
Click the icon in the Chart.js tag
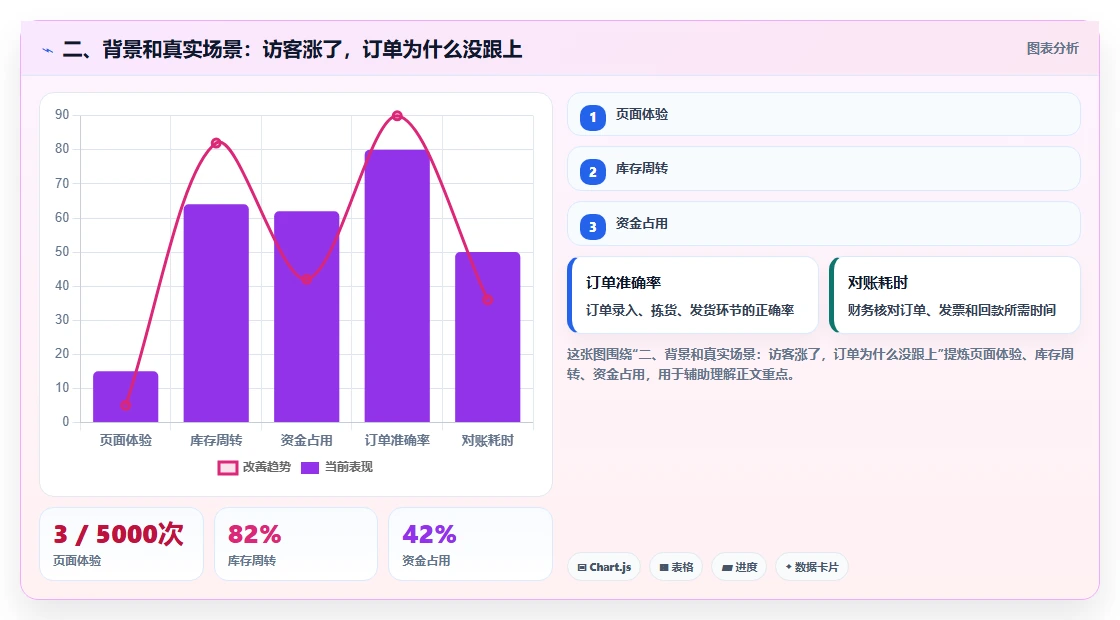point(581,567)
